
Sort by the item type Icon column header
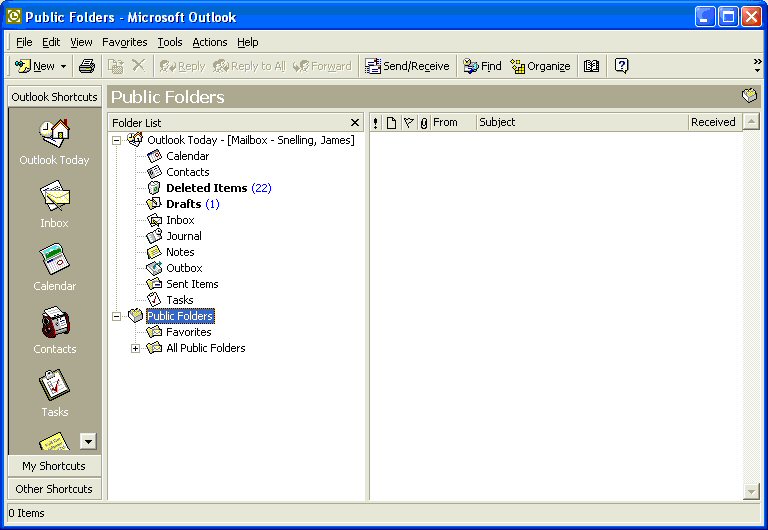coord(391,122)
